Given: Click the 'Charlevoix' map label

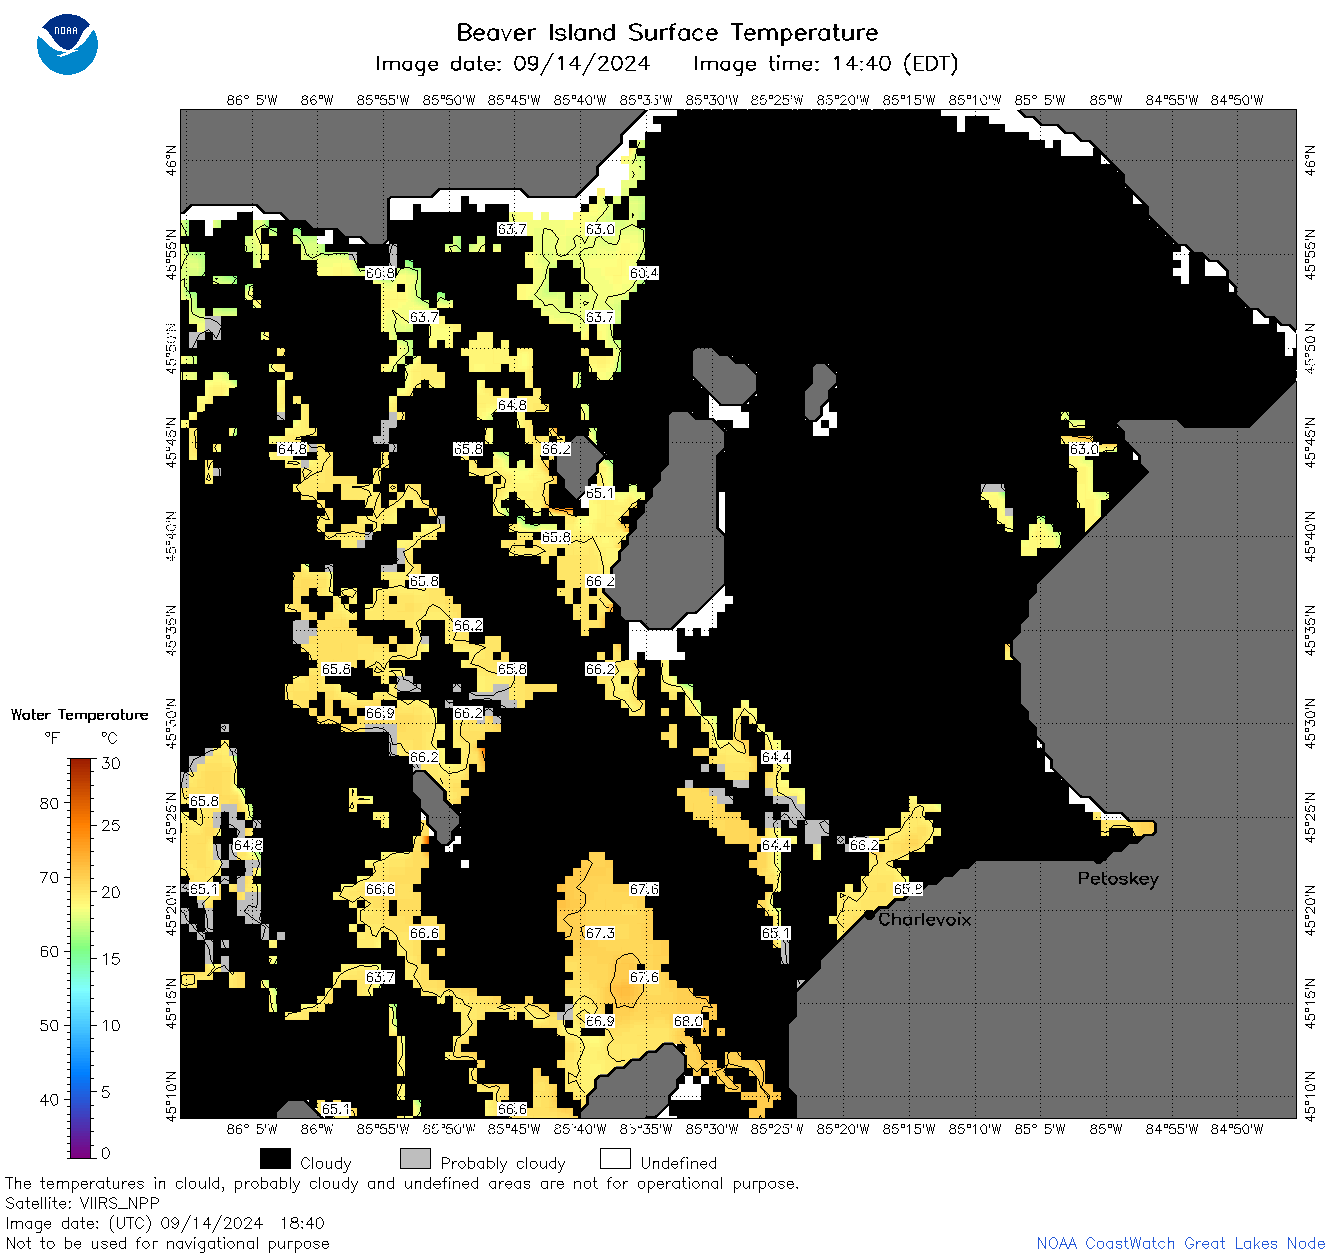Looking at the screenshot, I should pos(924,919).
